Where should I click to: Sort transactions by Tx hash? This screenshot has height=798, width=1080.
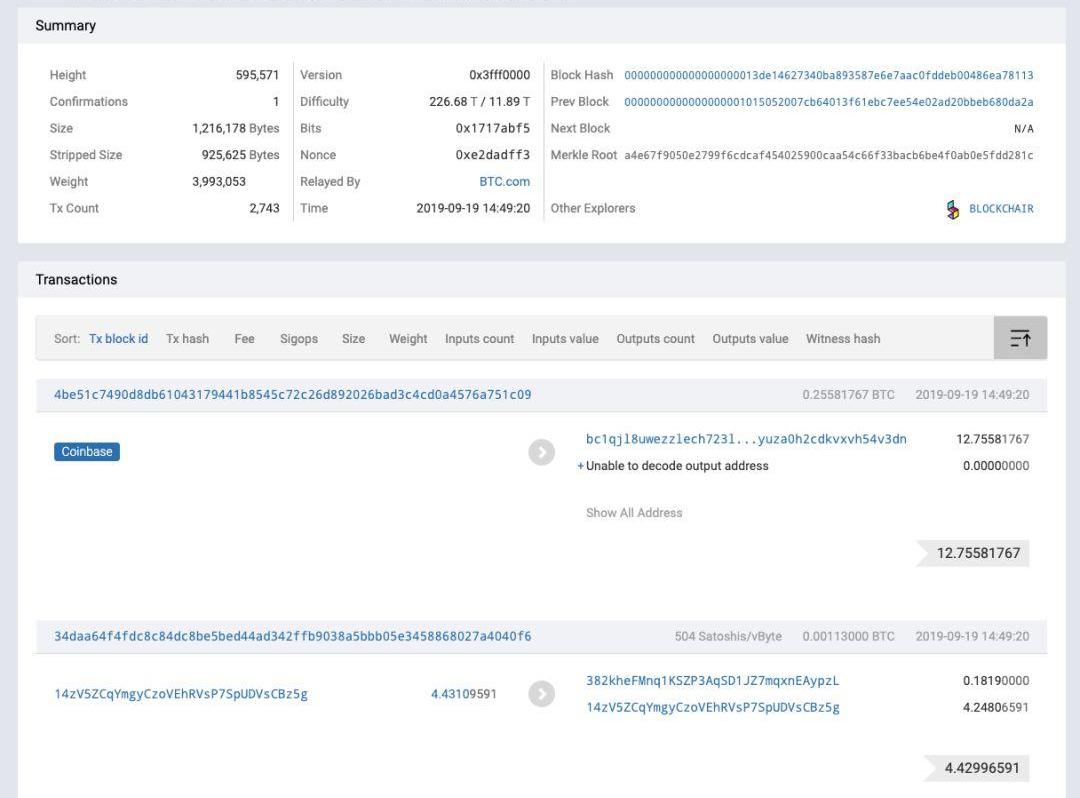click(187, 339)
